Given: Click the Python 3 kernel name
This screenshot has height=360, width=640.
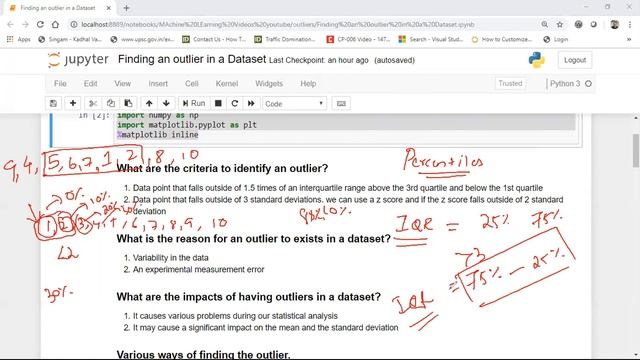Looking at the screenshot, I should coord(565,83).
